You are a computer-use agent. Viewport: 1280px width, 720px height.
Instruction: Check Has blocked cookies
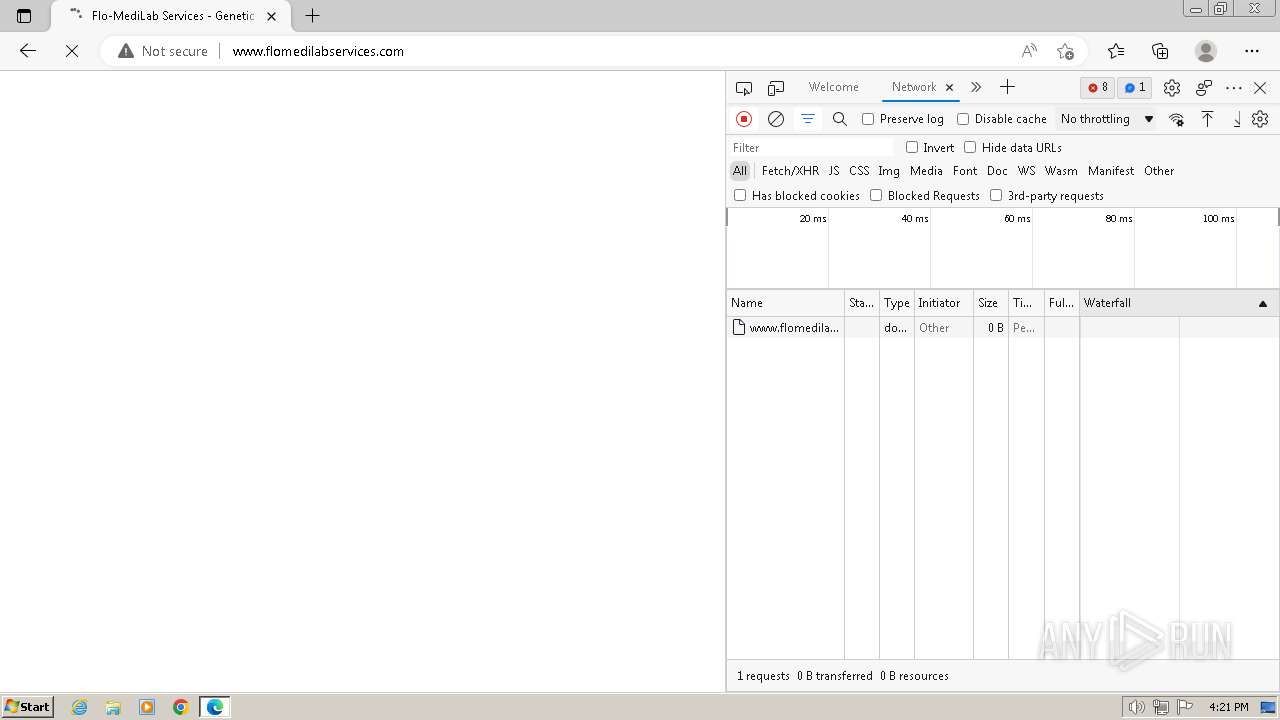[740, 195]
